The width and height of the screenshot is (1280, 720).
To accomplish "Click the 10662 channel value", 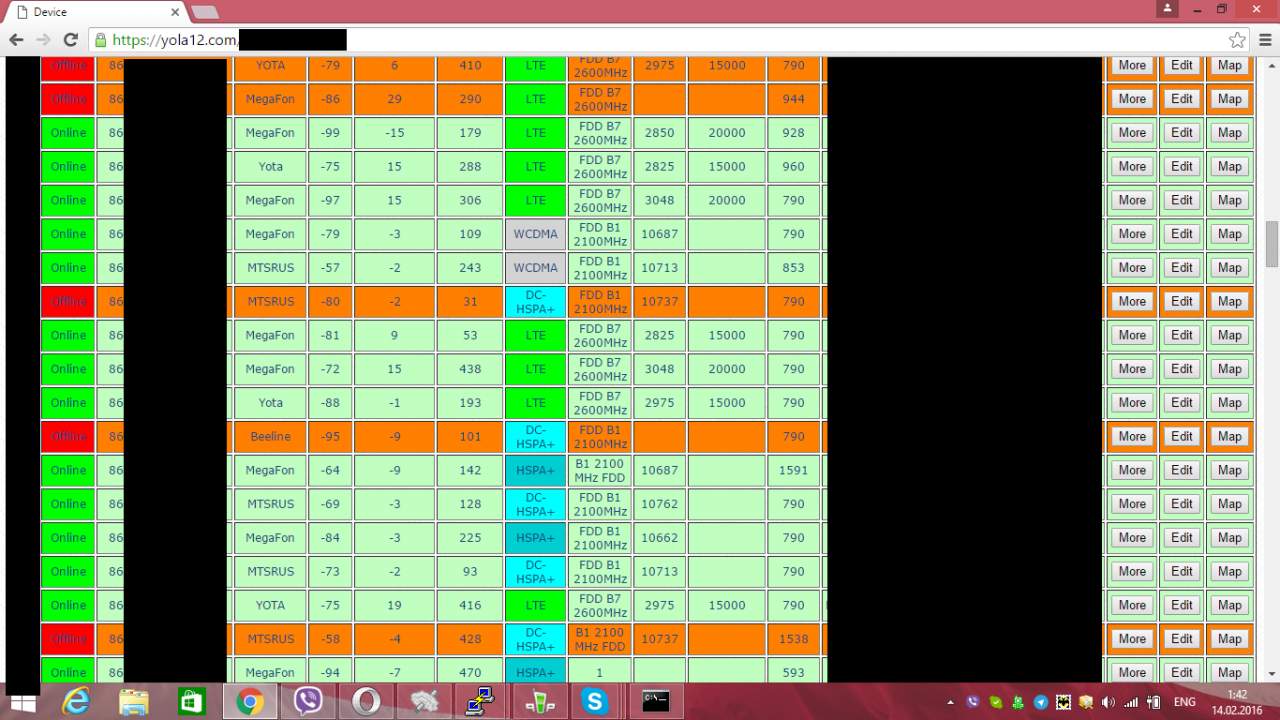I will point(659,538).
